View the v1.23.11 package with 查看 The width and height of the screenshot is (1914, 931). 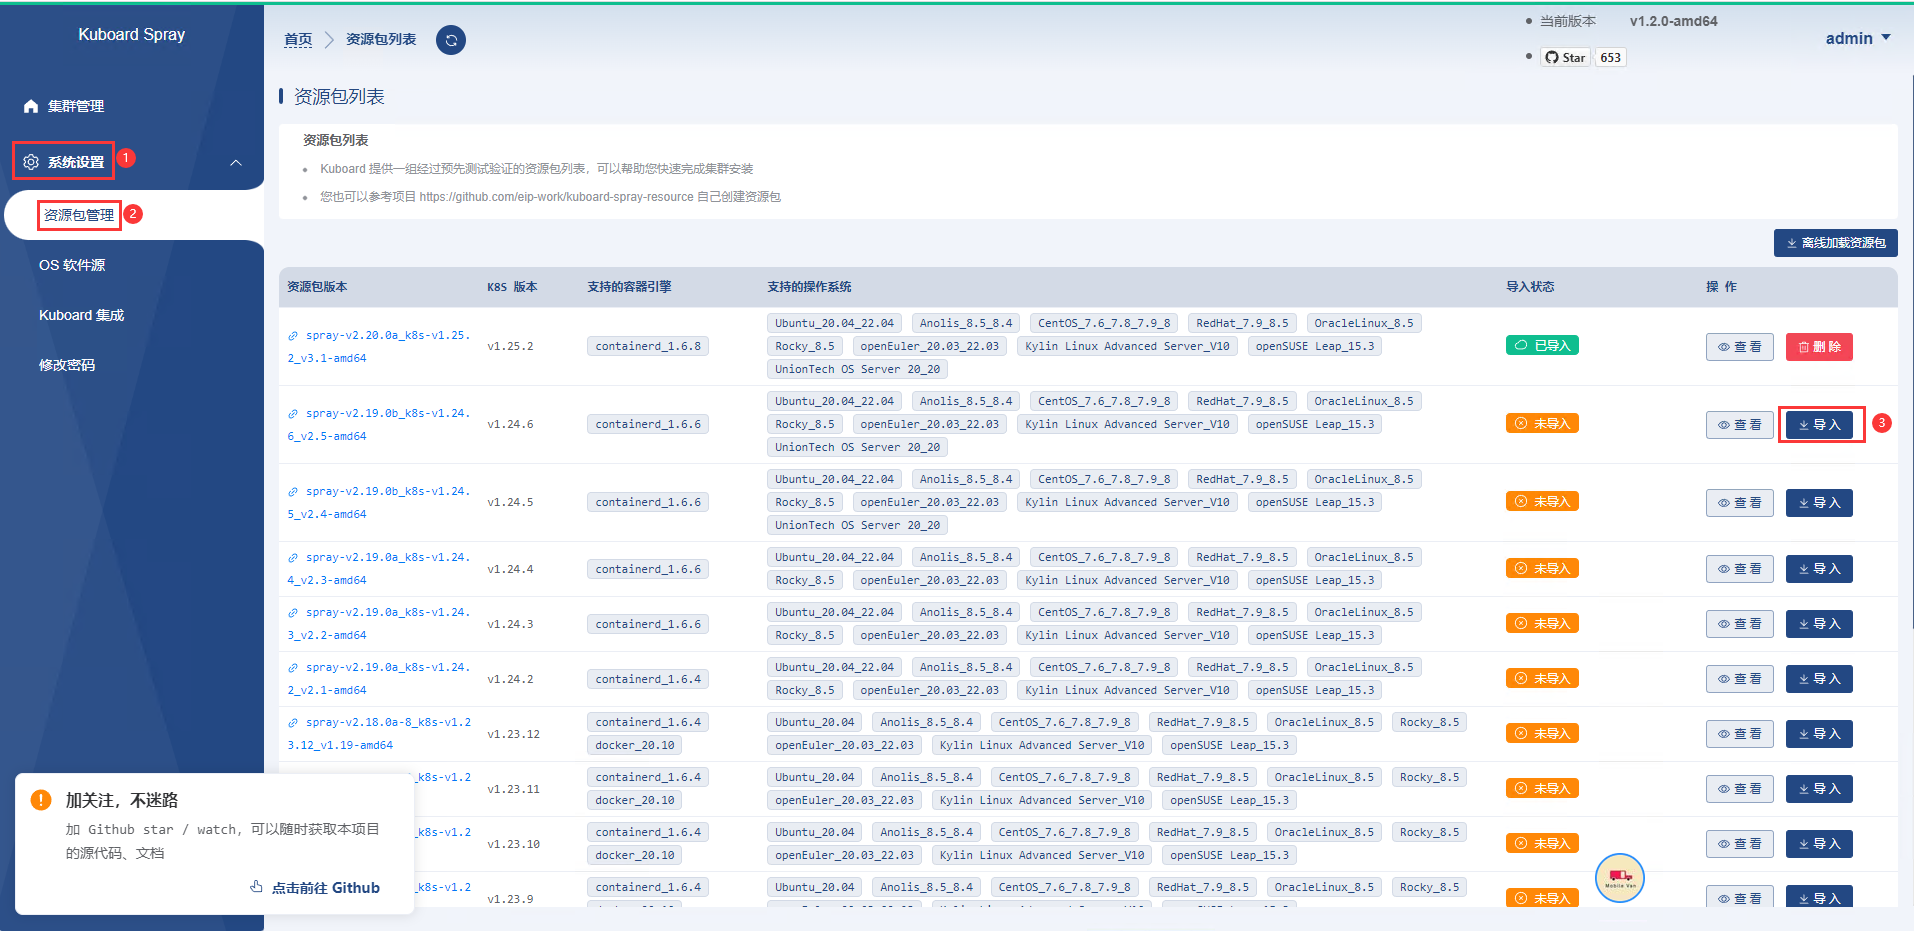(x=1740, y=789)
